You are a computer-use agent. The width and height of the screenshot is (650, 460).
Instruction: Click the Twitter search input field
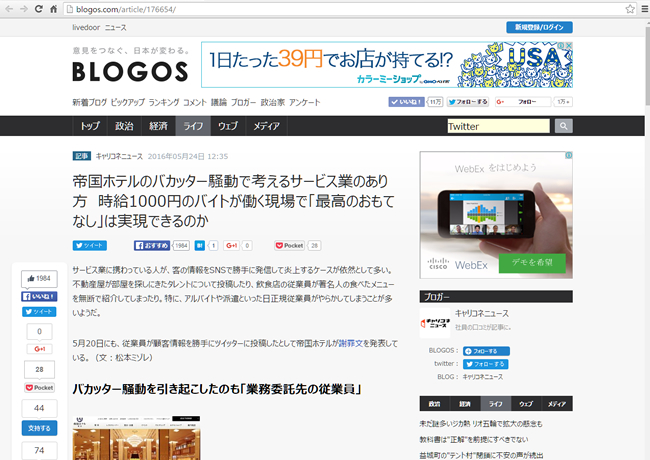(x=497, y=126)
